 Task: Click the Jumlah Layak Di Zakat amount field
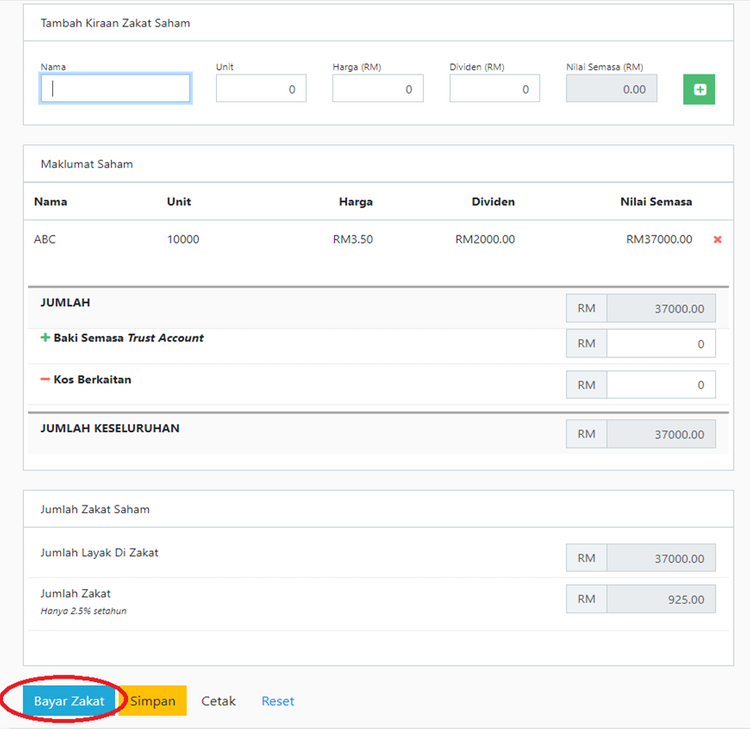click(x=660, y=558)
